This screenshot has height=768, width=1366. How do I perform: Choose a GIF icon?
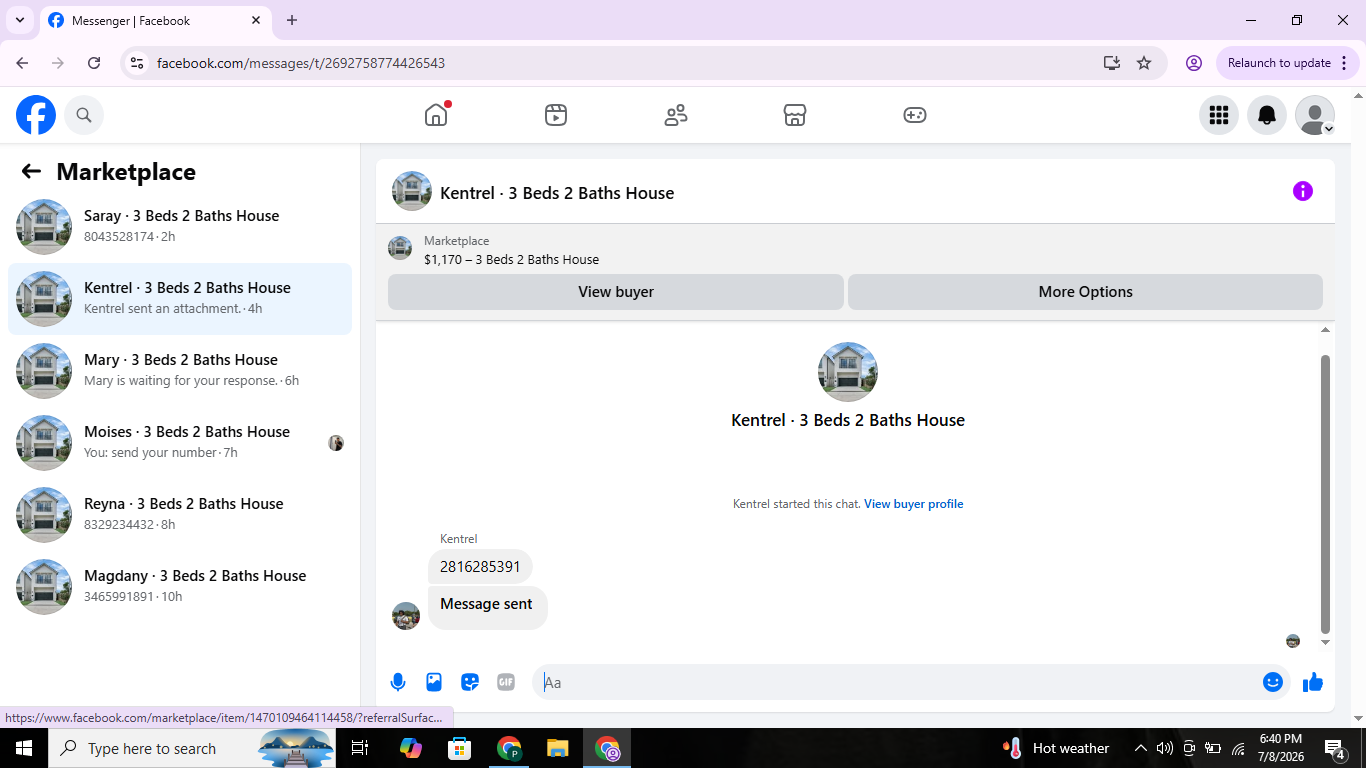click(x=506, y=682)
